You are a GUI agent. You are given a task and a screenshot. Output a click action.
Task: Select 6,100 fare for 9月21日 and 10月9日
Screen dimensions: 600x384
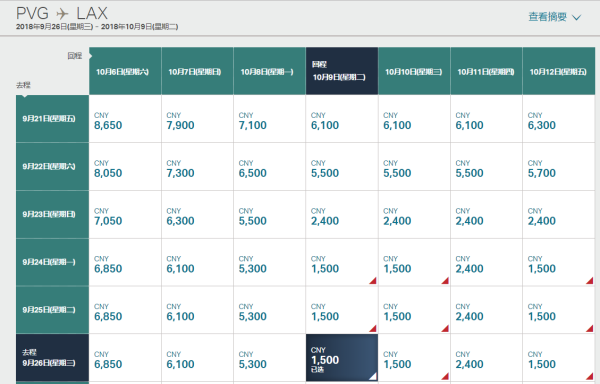[342, 119]
